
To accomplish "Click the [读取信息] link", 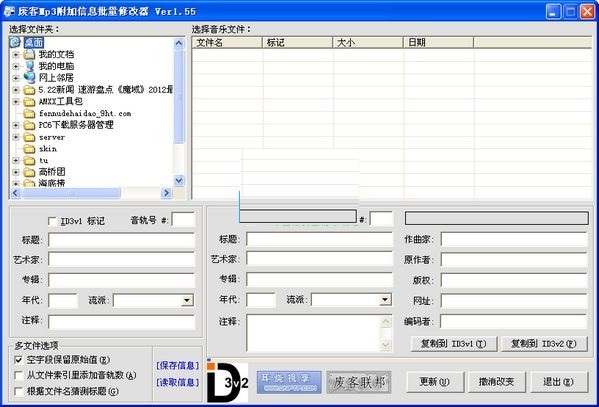I will click(178, 382).
